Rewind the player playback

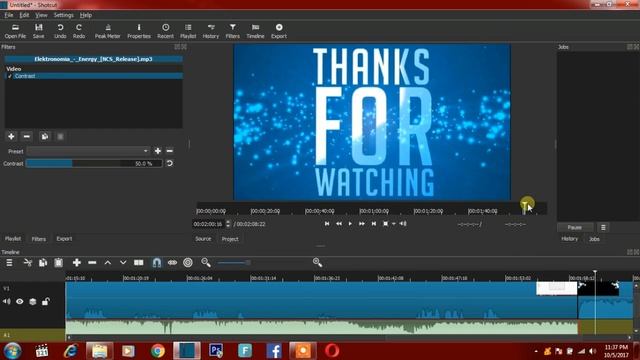(339, 224)
